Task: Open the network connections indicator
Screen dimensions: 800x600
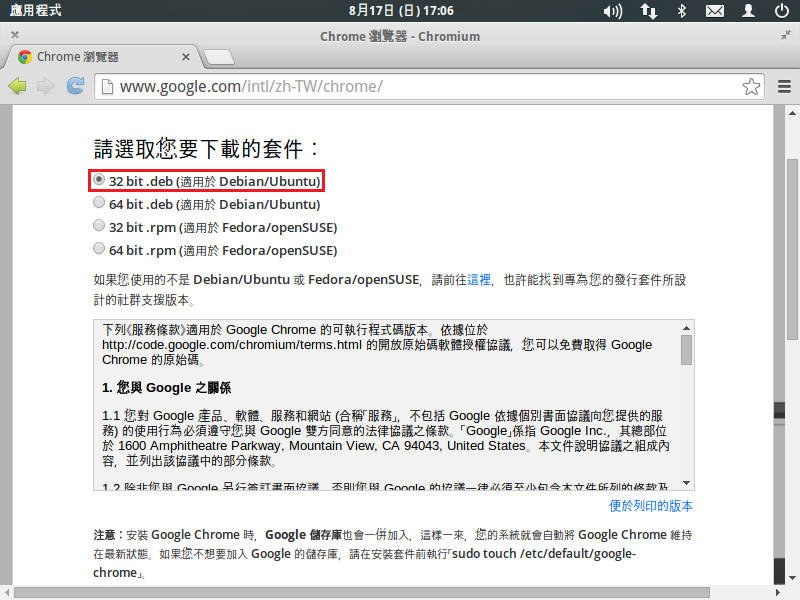Action: (648, 11)
